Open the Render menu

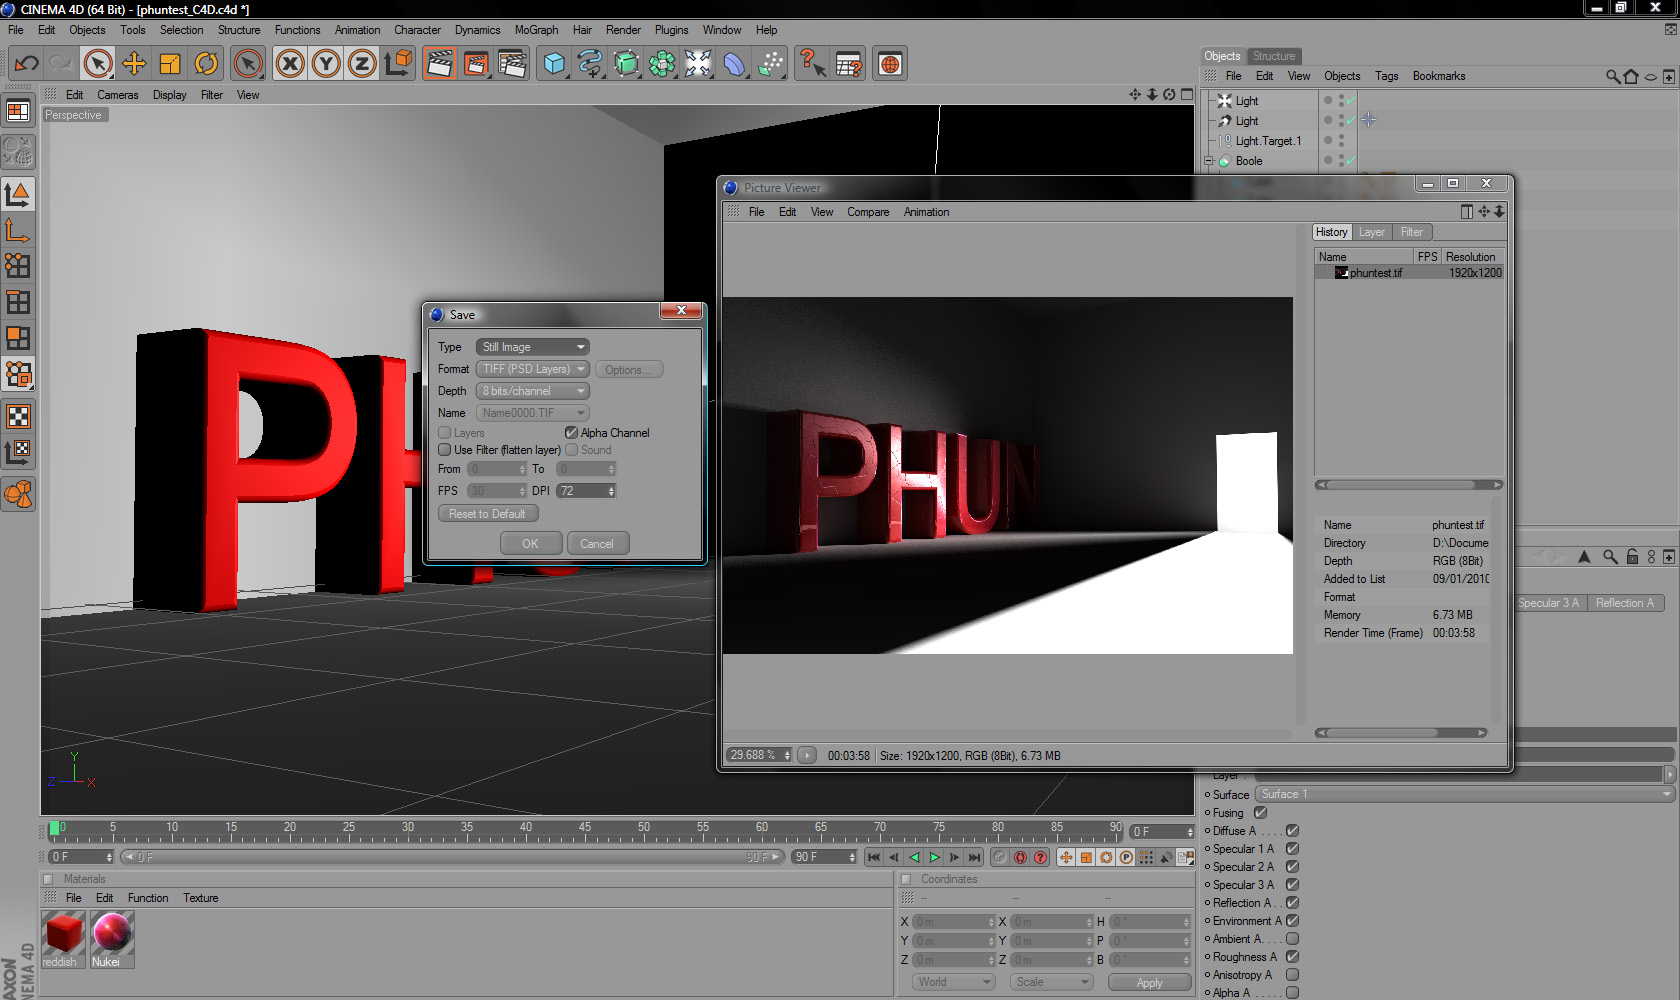tap(623, 30)
